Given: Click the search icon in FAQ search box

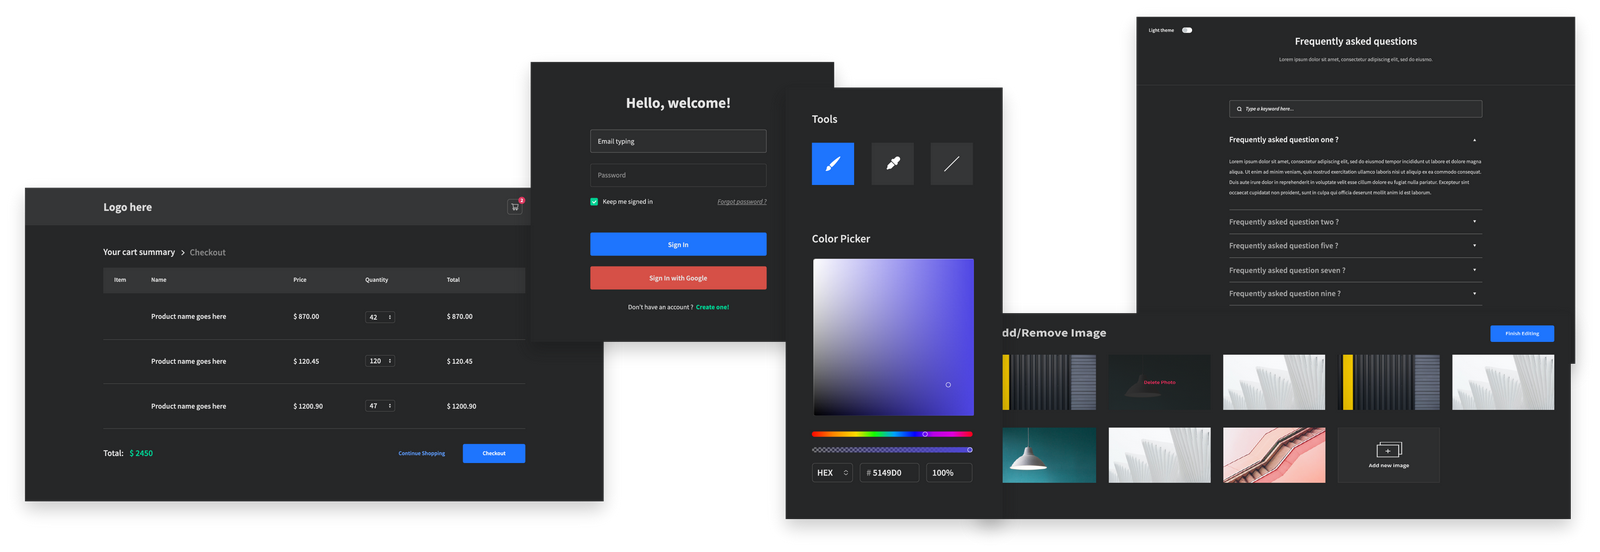Looking at the screenshot, I should click(1239, 109).
